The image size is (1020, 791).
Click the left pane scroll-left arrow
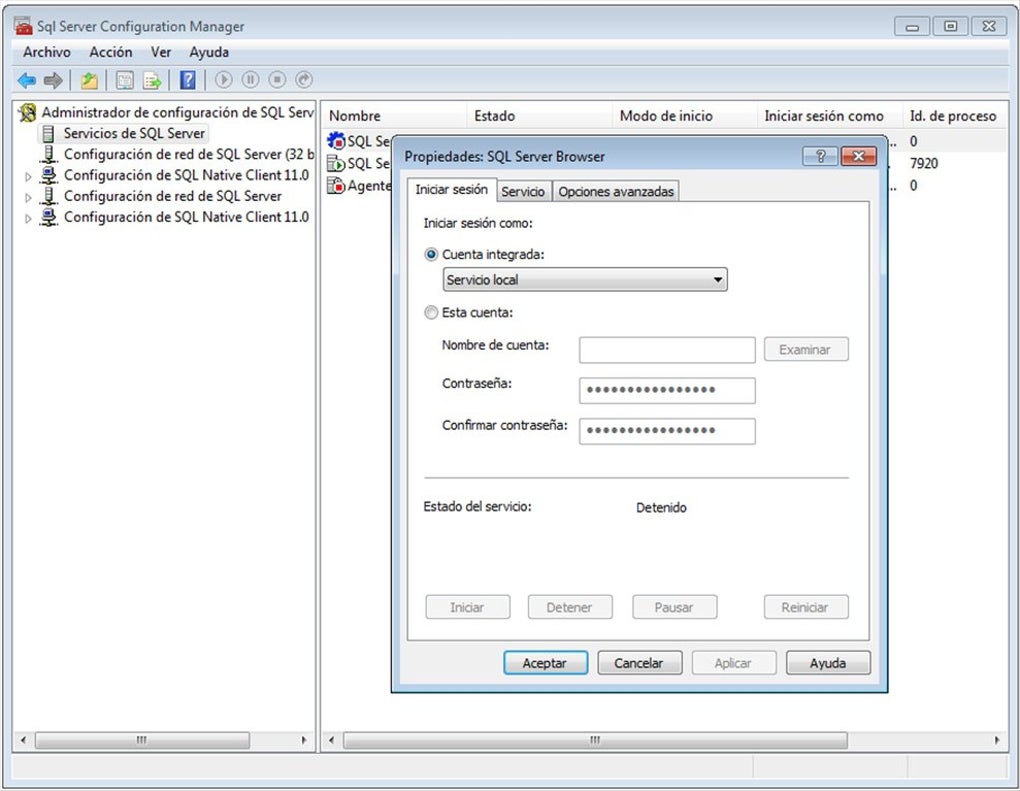(23, 740)
